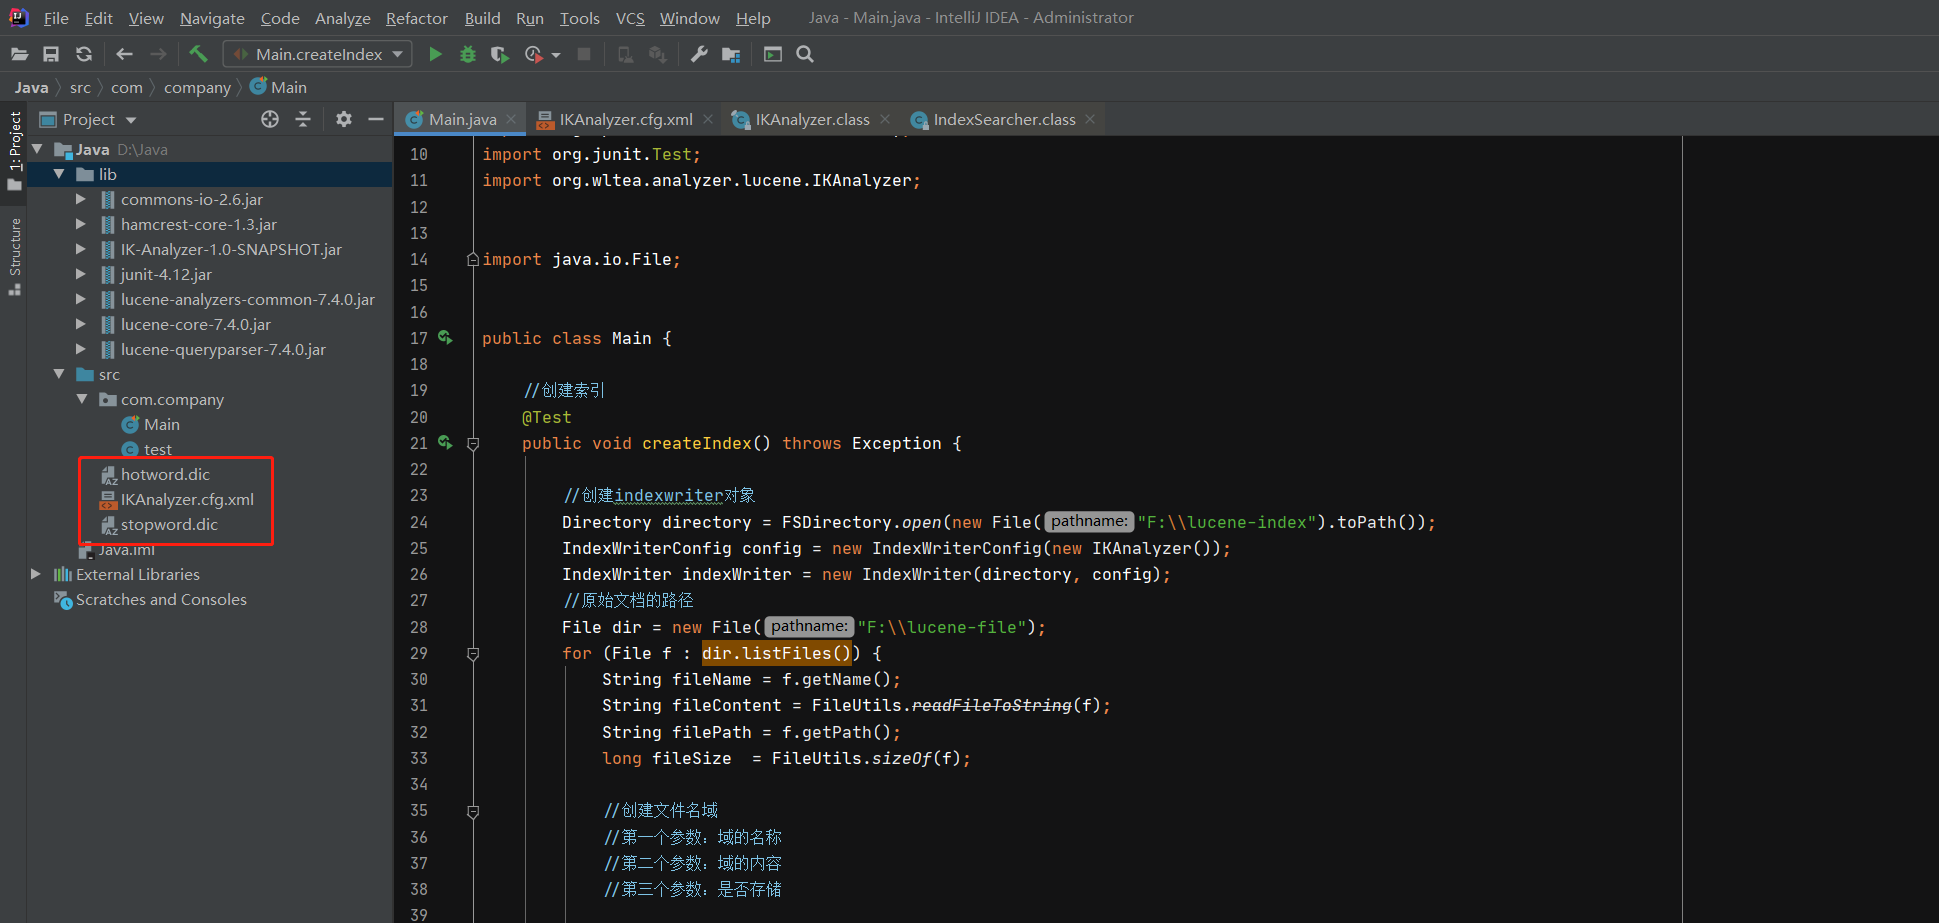Click the Profiler run icon

coord(534,54)
